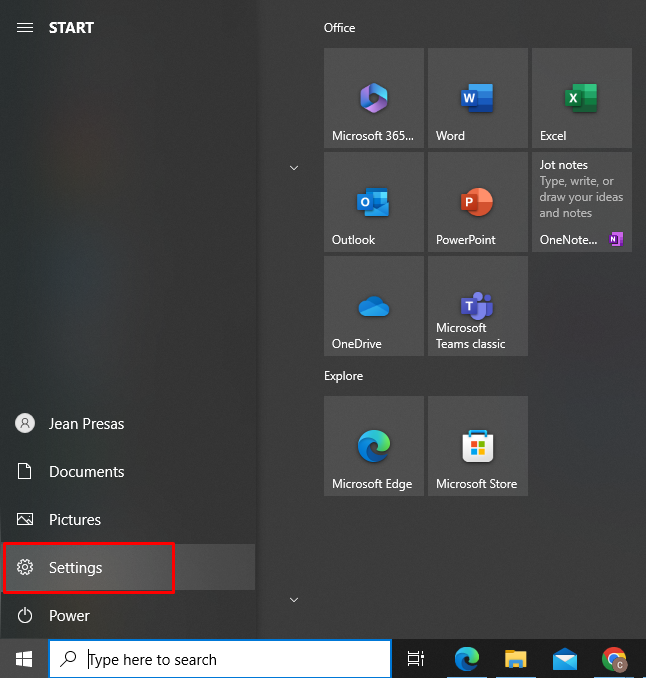
Task: Launch Outlook from the Start menu
Action: pyautogui.click(x=374, y=202)
